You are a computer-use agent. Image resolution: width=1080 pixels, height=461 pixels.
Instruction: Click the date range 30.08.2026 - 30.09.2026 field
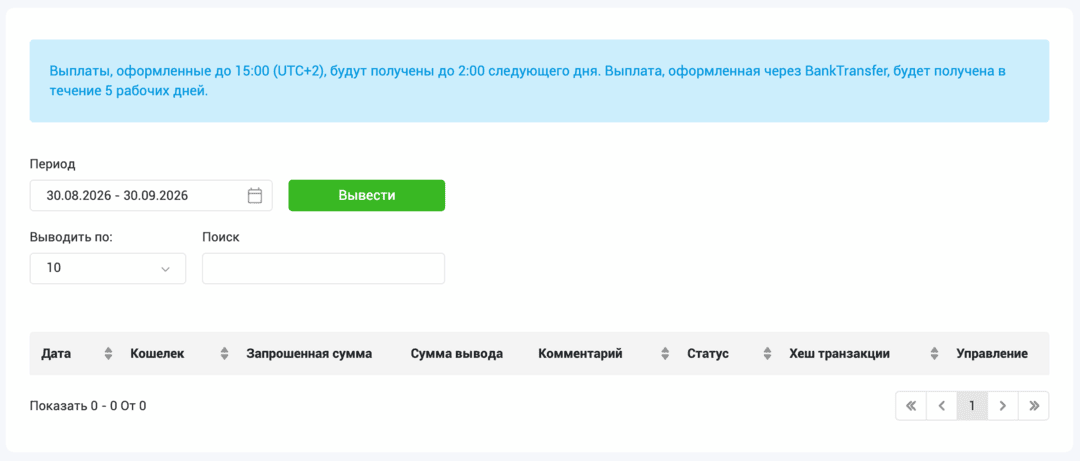pos(152,196)
